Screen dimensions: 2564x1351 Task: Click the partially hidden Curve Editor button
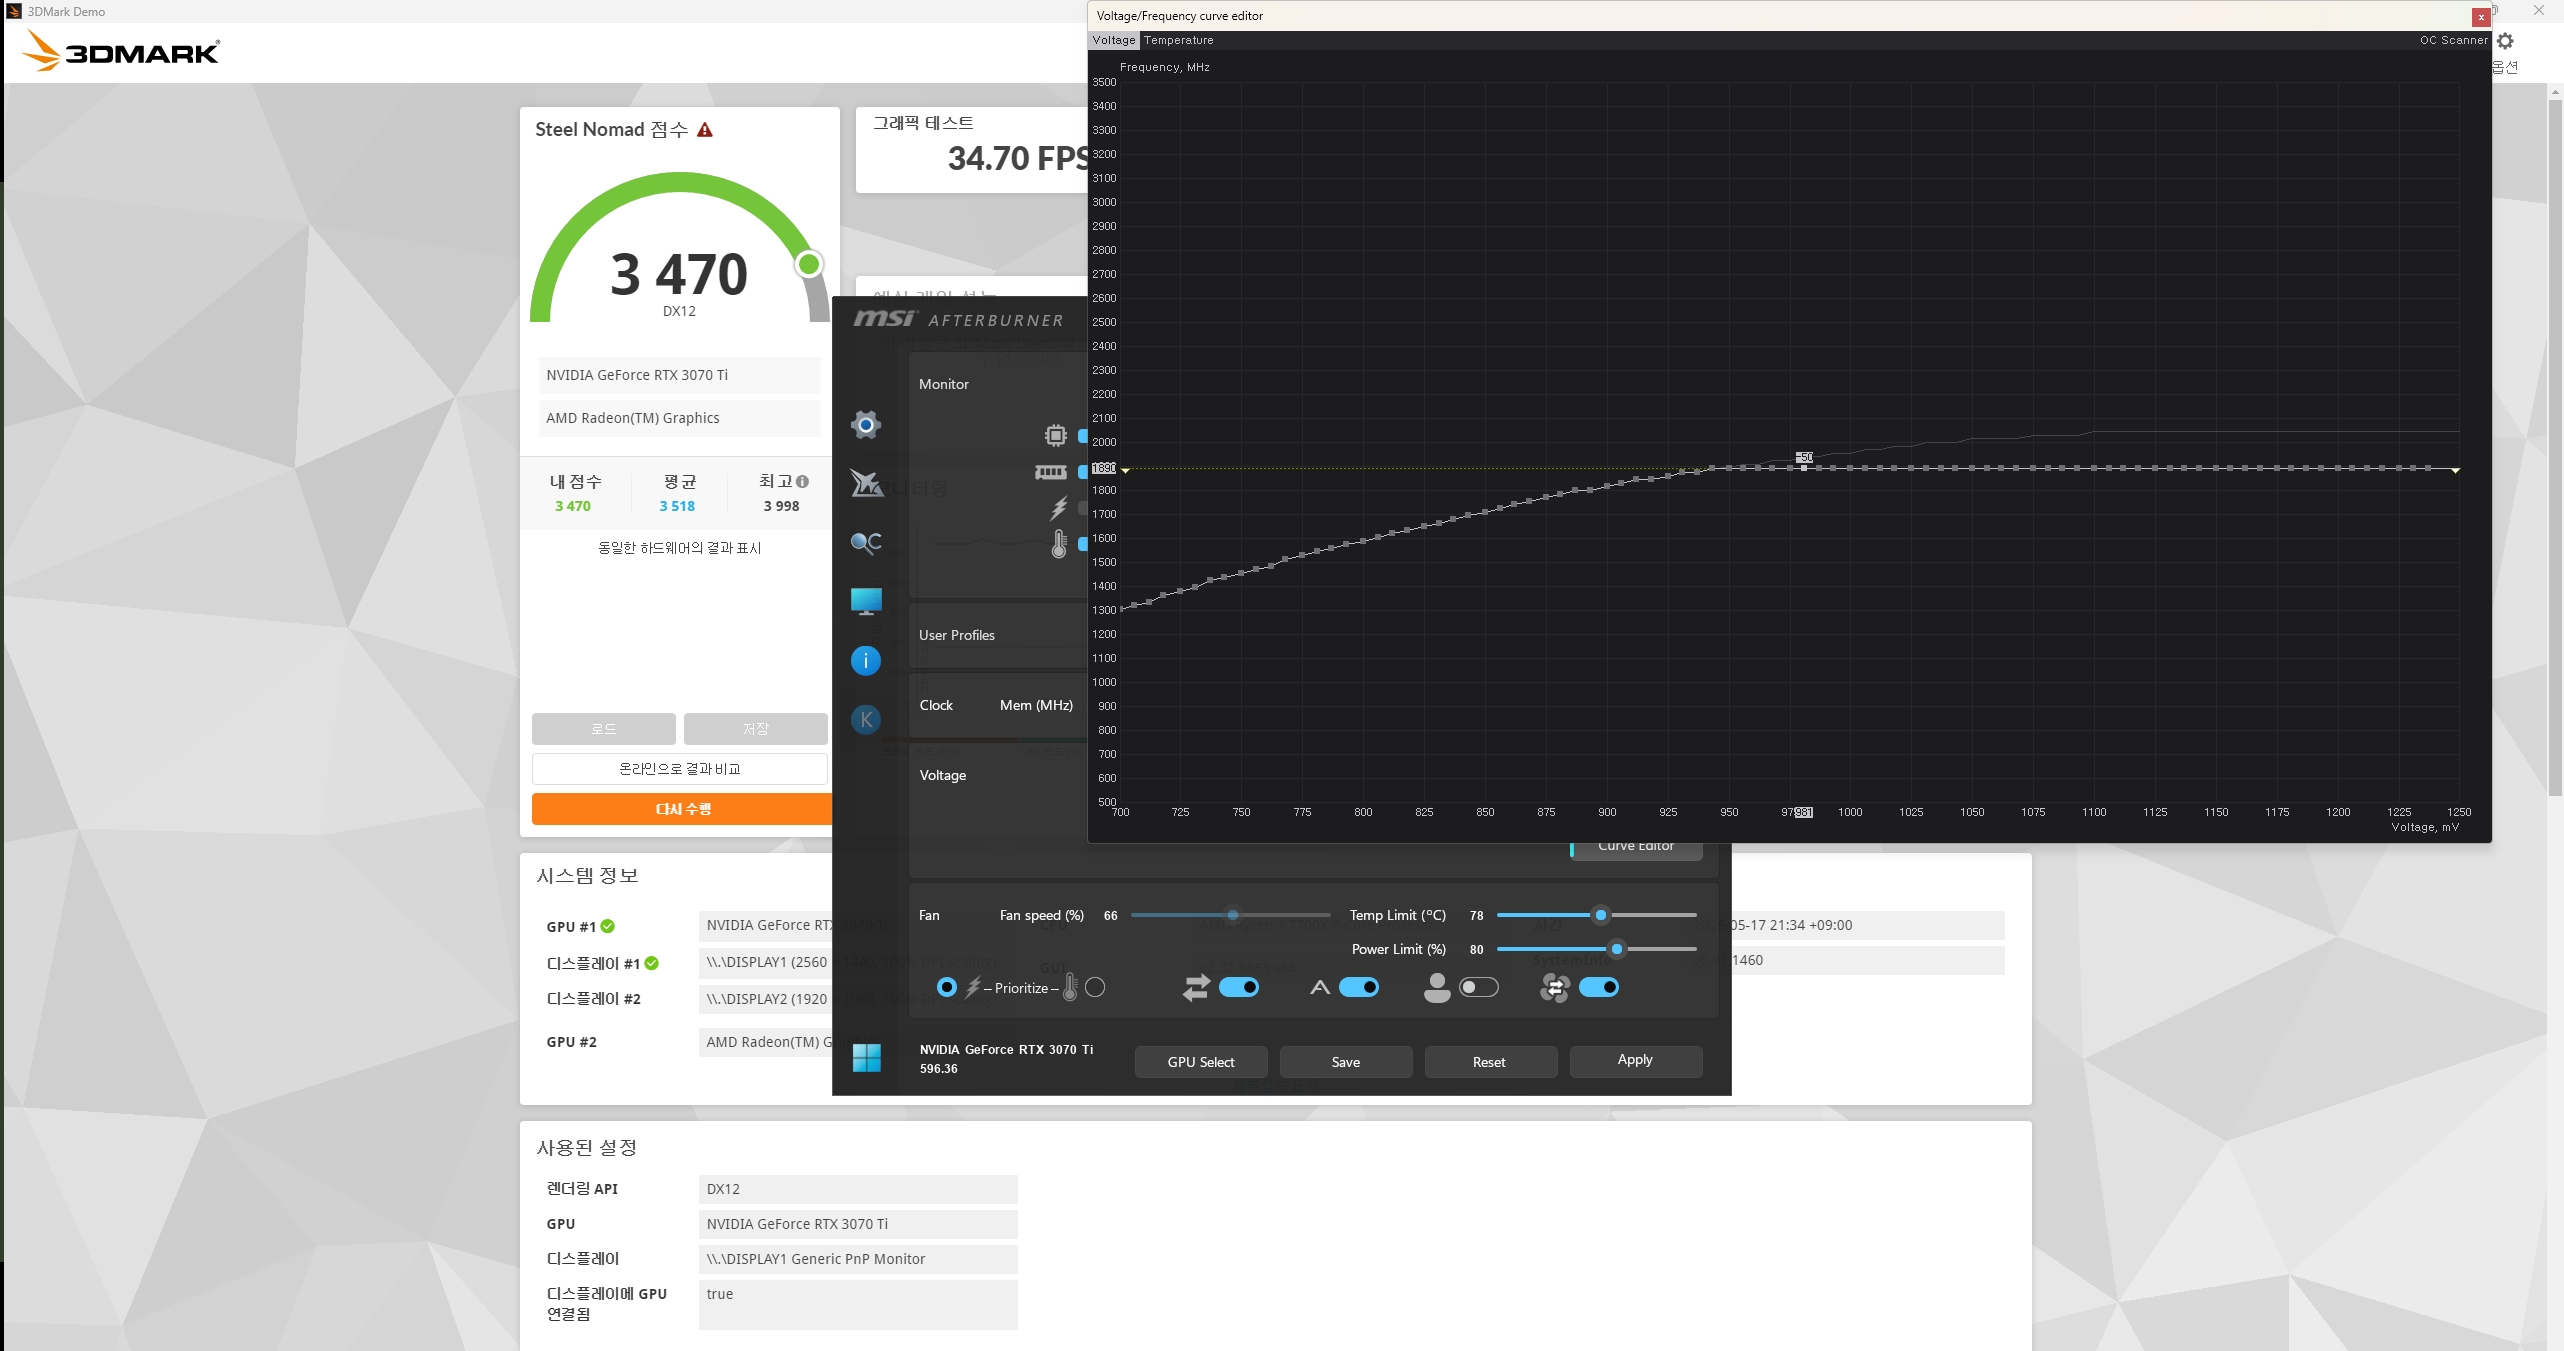coord(1636,849)
